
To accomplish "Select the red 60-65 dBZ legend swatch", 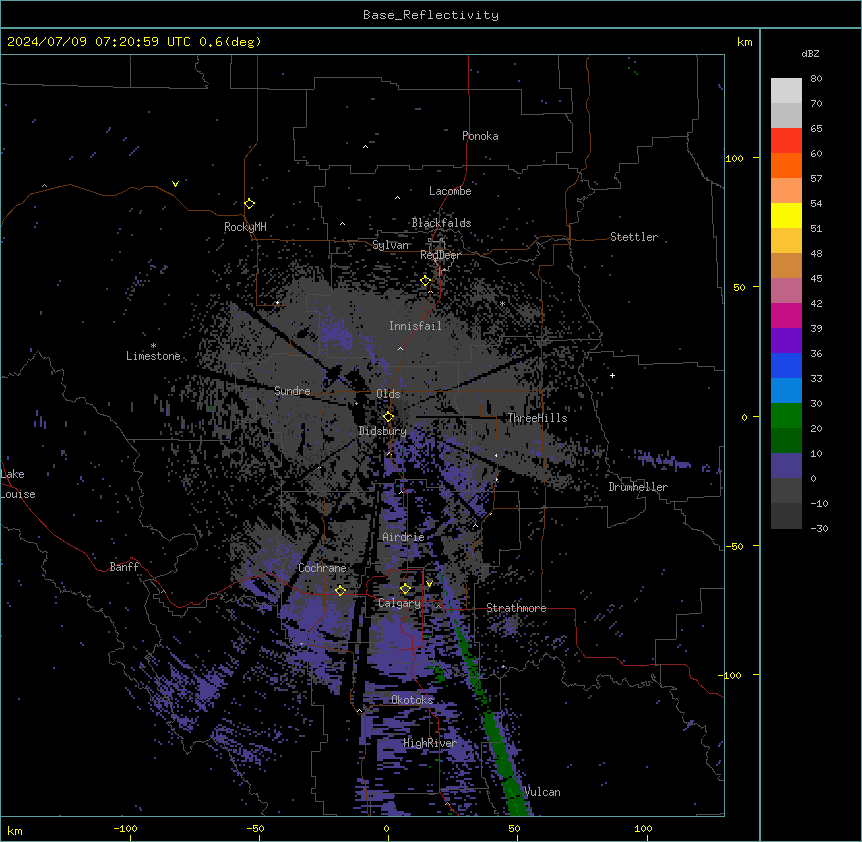I will pyautogui.click(x=786, y=141).
